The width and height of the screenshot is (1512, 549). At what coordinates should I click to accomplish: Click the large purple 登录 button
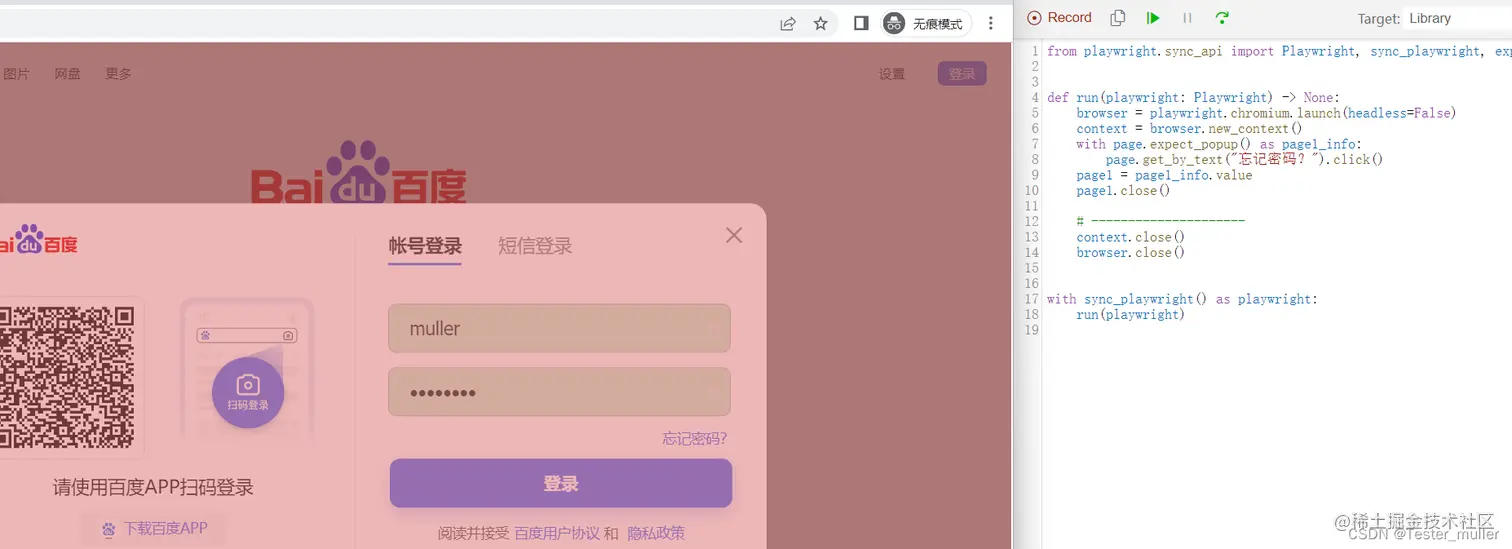point(561,484)
